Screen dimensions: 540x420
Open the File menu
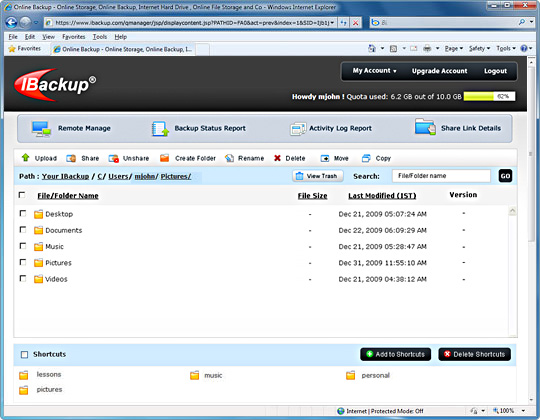[13, 36]
